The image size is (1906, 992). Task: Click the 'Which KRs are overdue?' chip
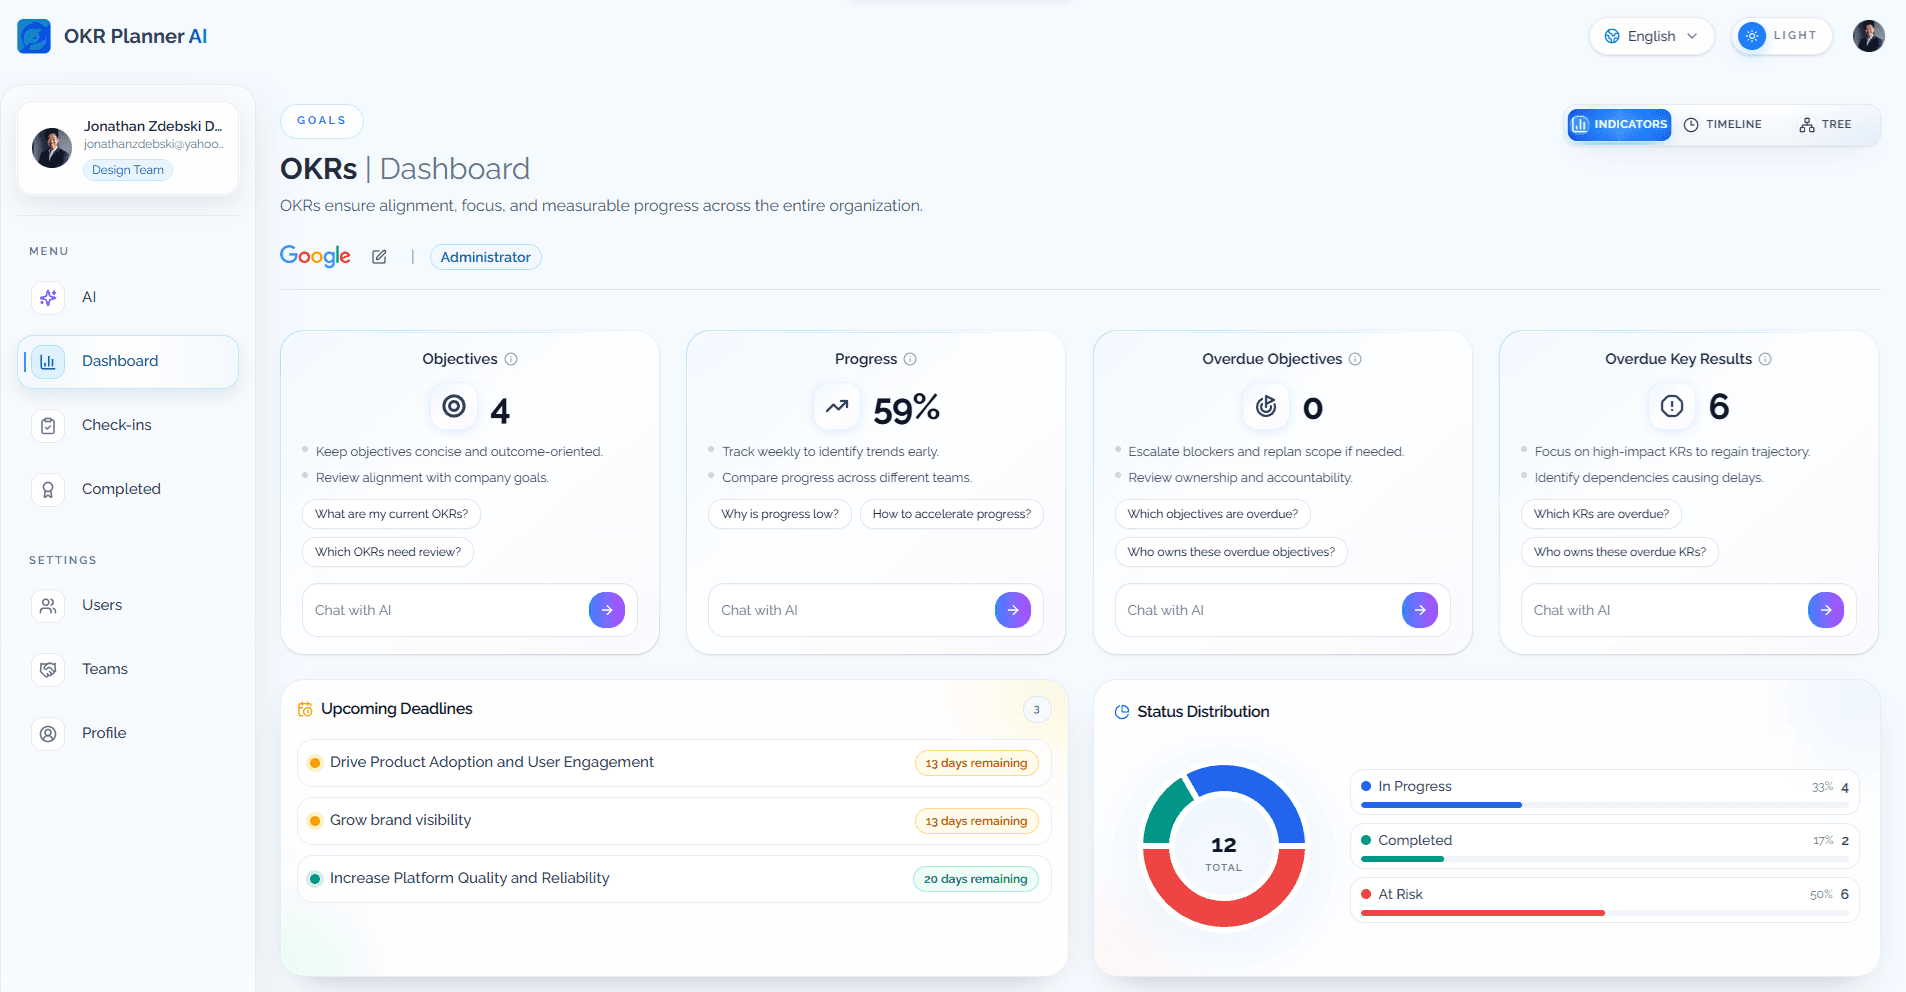[1600, 513]
